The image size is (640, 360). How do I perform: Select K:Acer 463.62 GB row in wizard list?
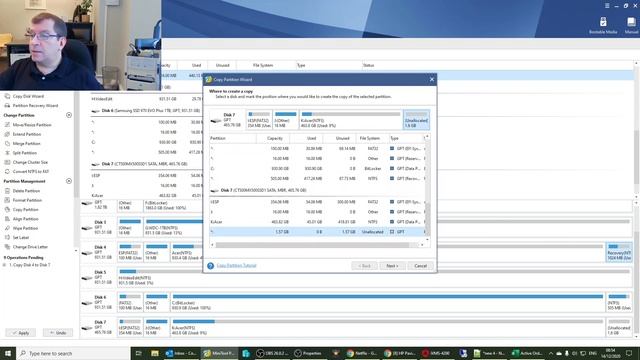coord(317,222)
